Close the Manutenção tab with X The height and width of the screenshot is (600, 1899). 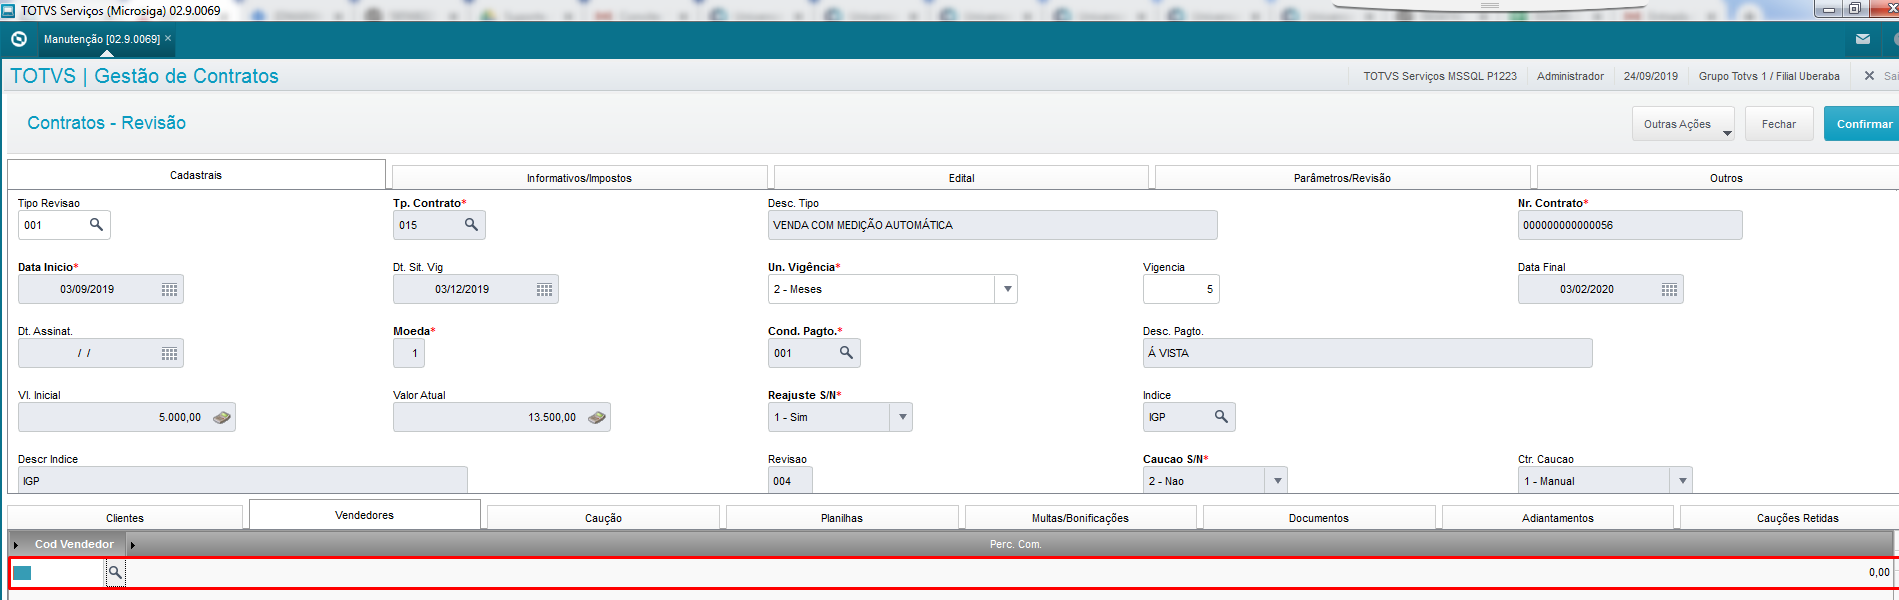coord(168,38)
